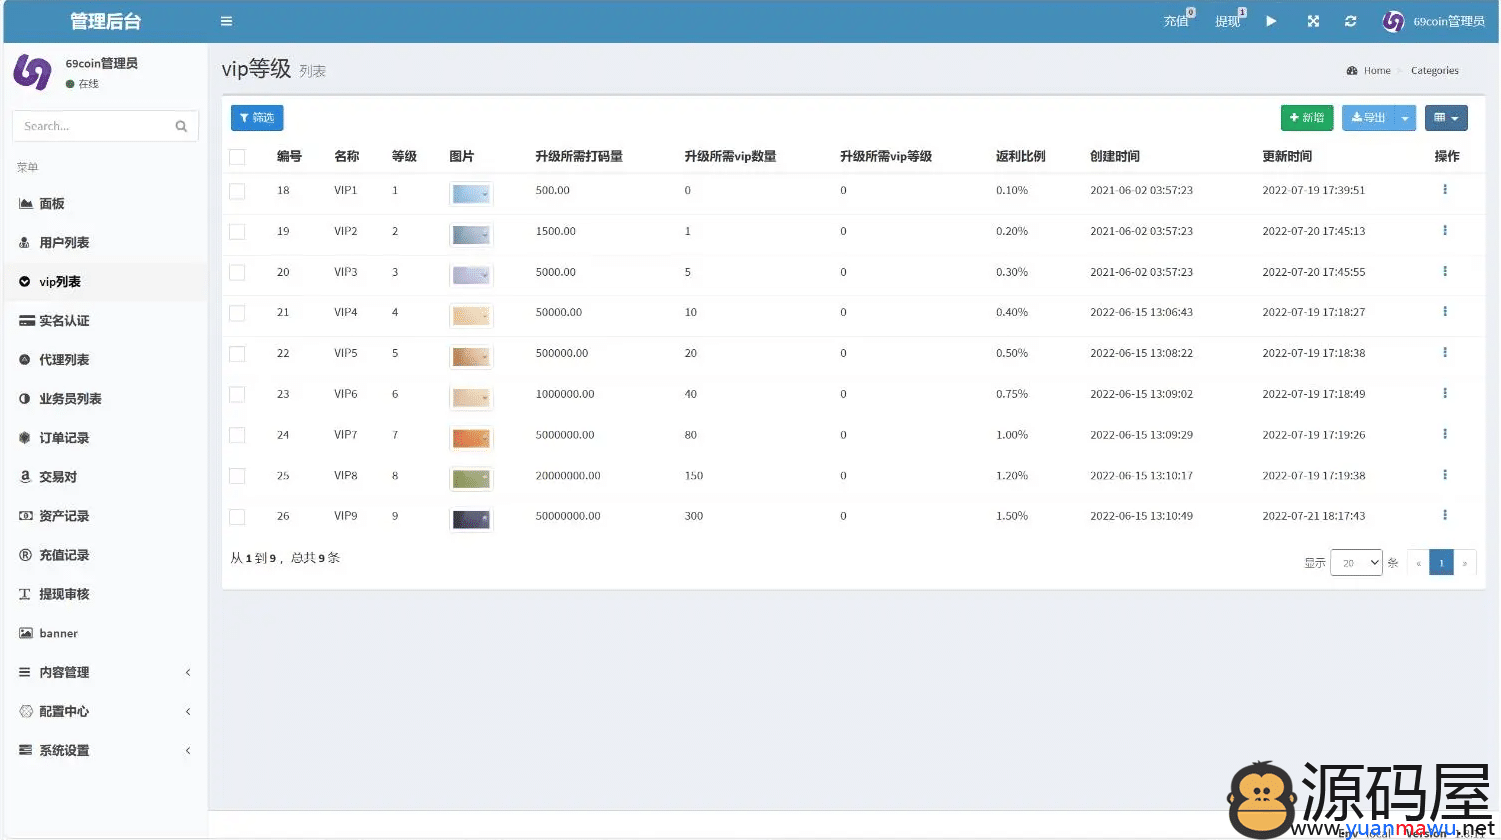This screenshot has height=840, width=1501.
Task: Open actions menu for VIP2 row
Action: pyautogui.click(x=1445, y=231)
